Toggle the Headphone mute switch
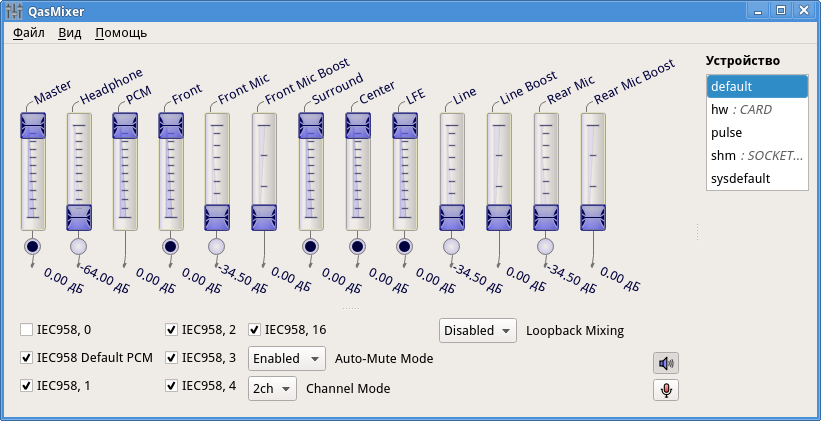The height and width of the screenshot is (421, 821). pos(79,247)
